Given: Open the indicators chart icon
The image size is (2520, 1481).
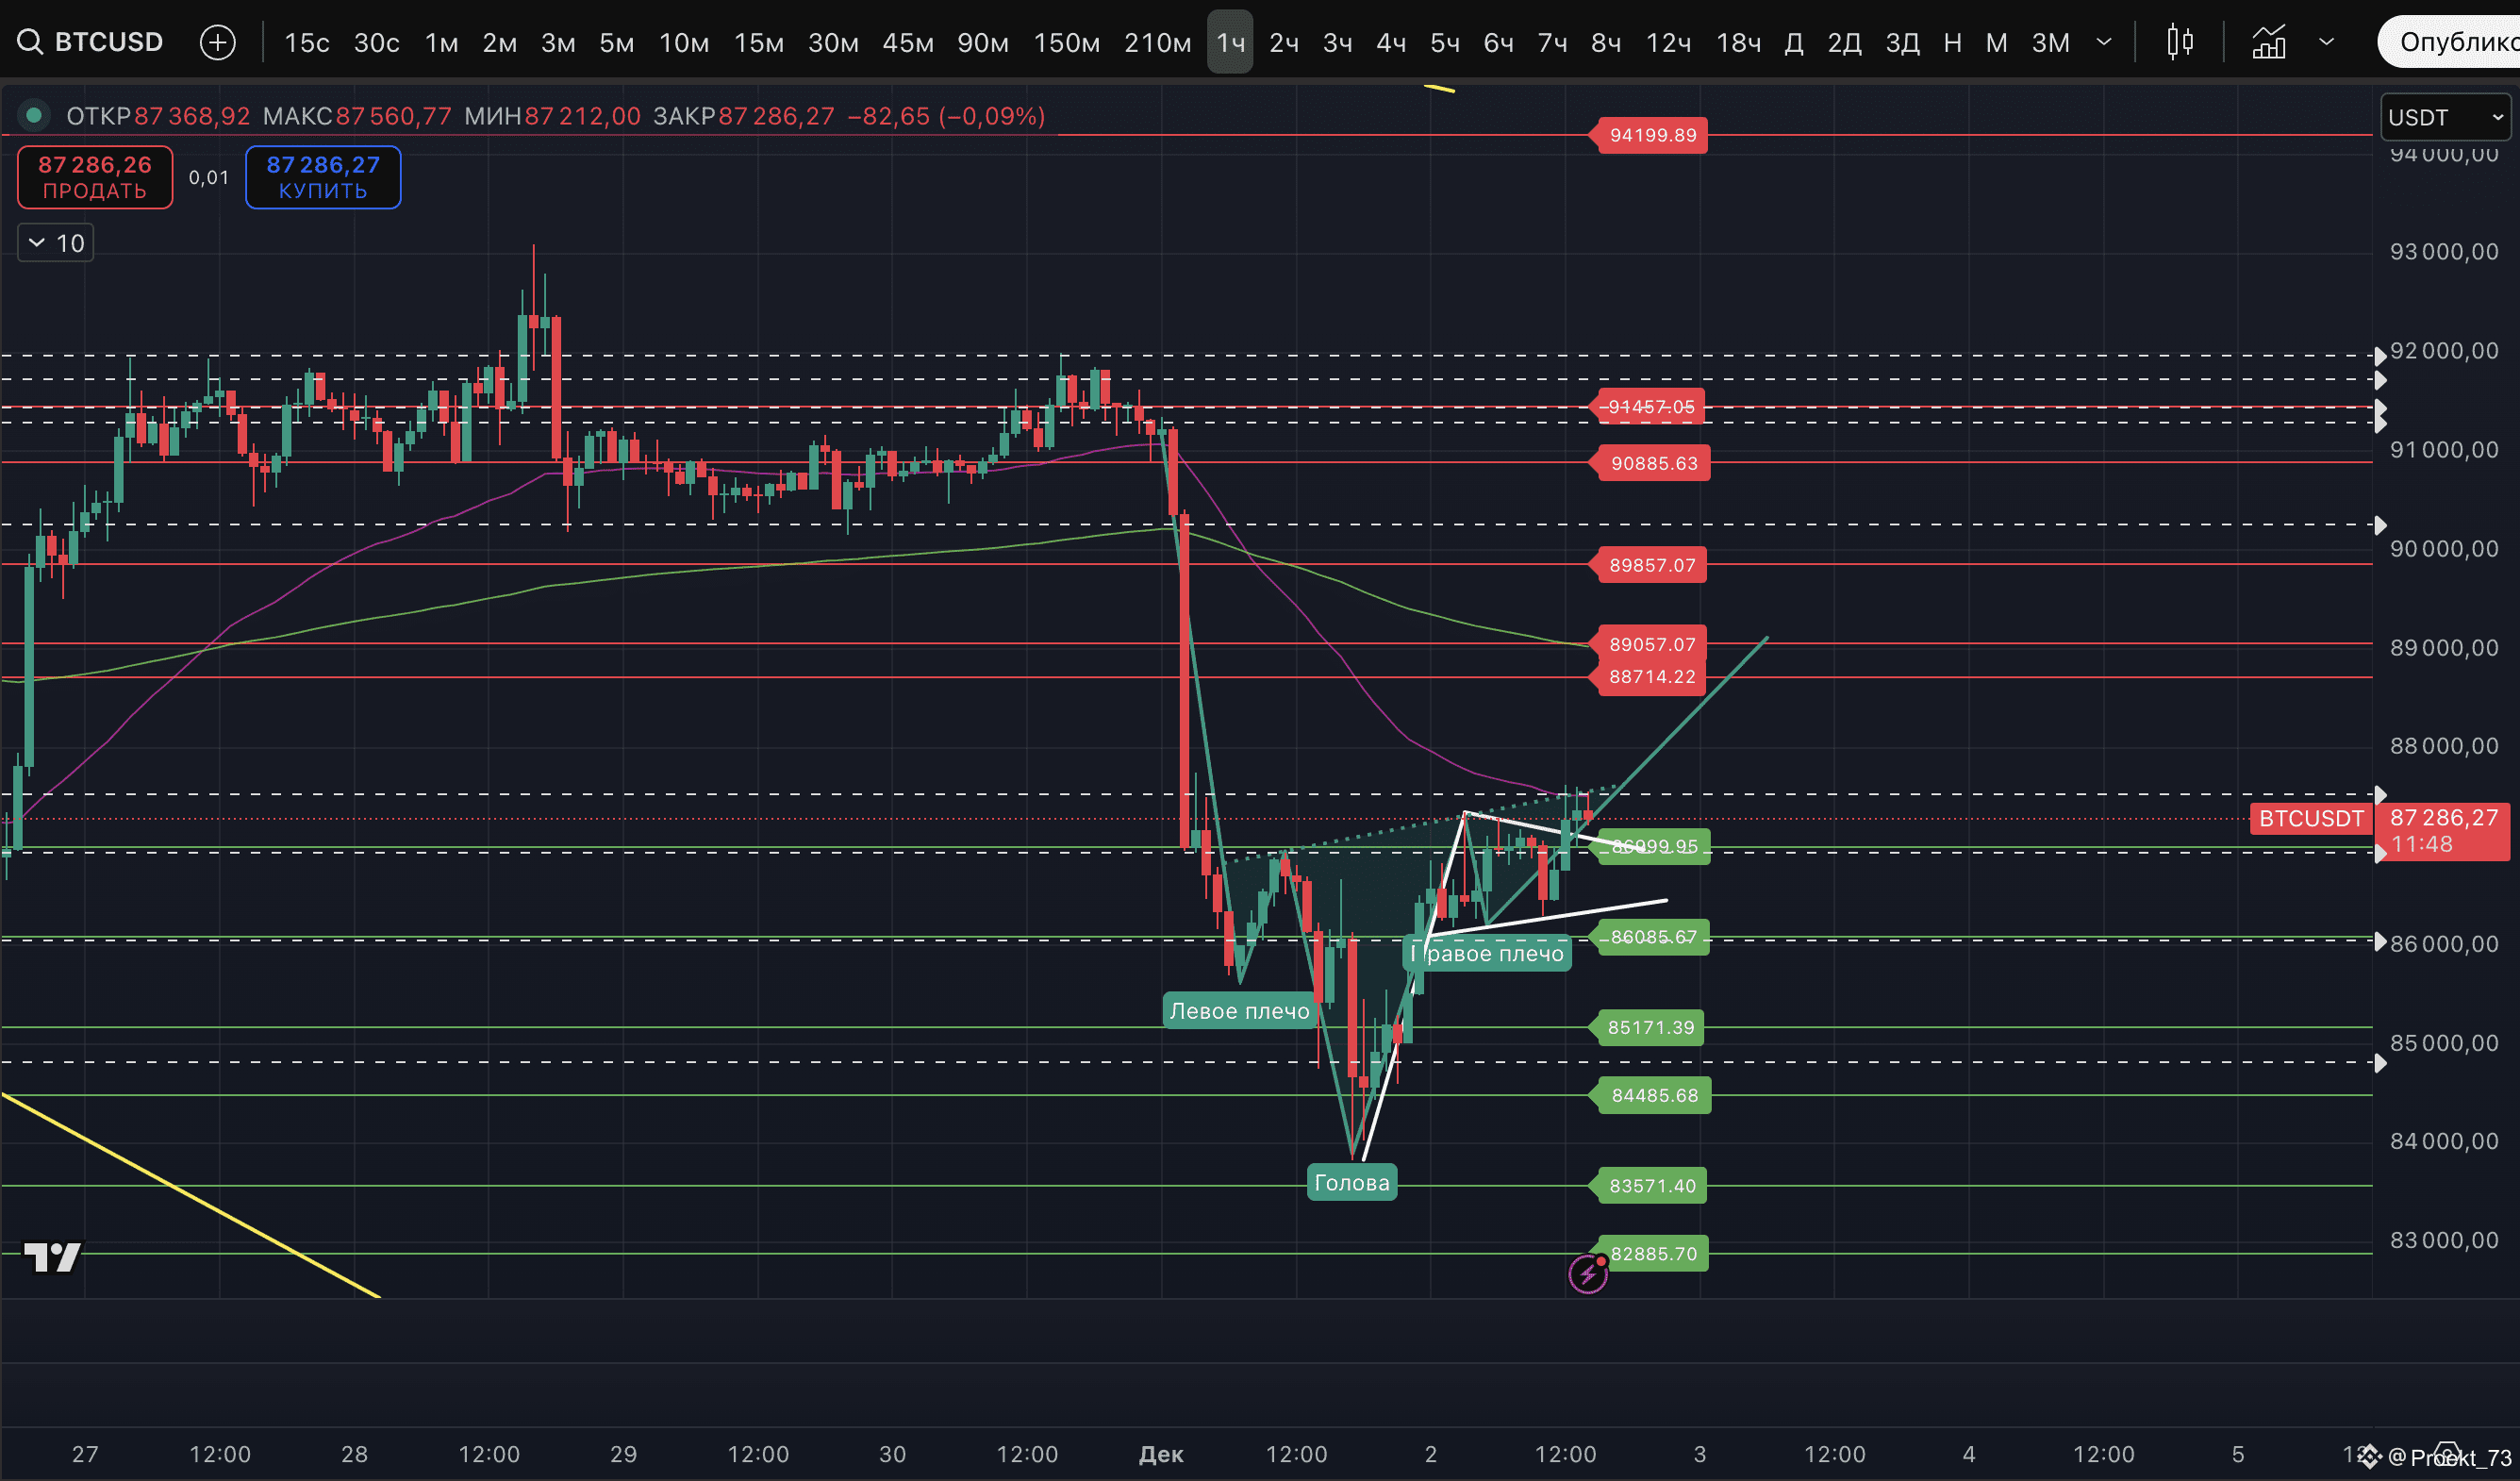Looking at the screenshot, I should pyautogui.click(x=2268, y=42).
